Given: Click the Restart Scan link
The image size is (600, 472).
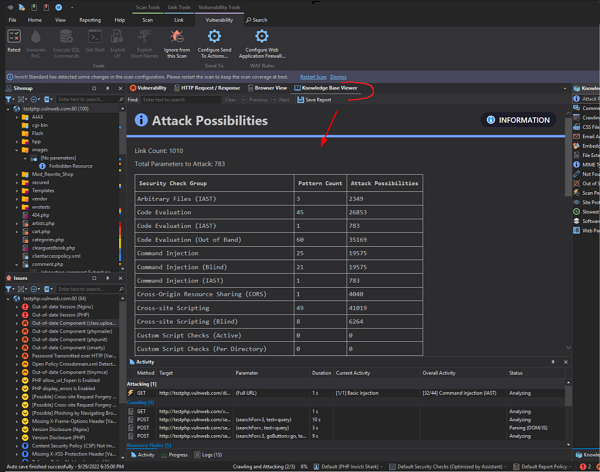Looking at the screenshot, I should click(x=313, y=76).
